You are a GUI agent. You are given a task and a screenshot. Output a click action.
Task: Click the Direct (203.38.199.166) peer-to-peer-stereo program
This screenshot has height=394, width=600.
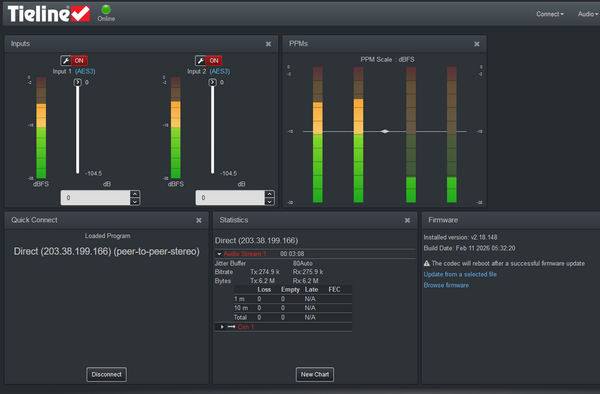coord(107,252)
